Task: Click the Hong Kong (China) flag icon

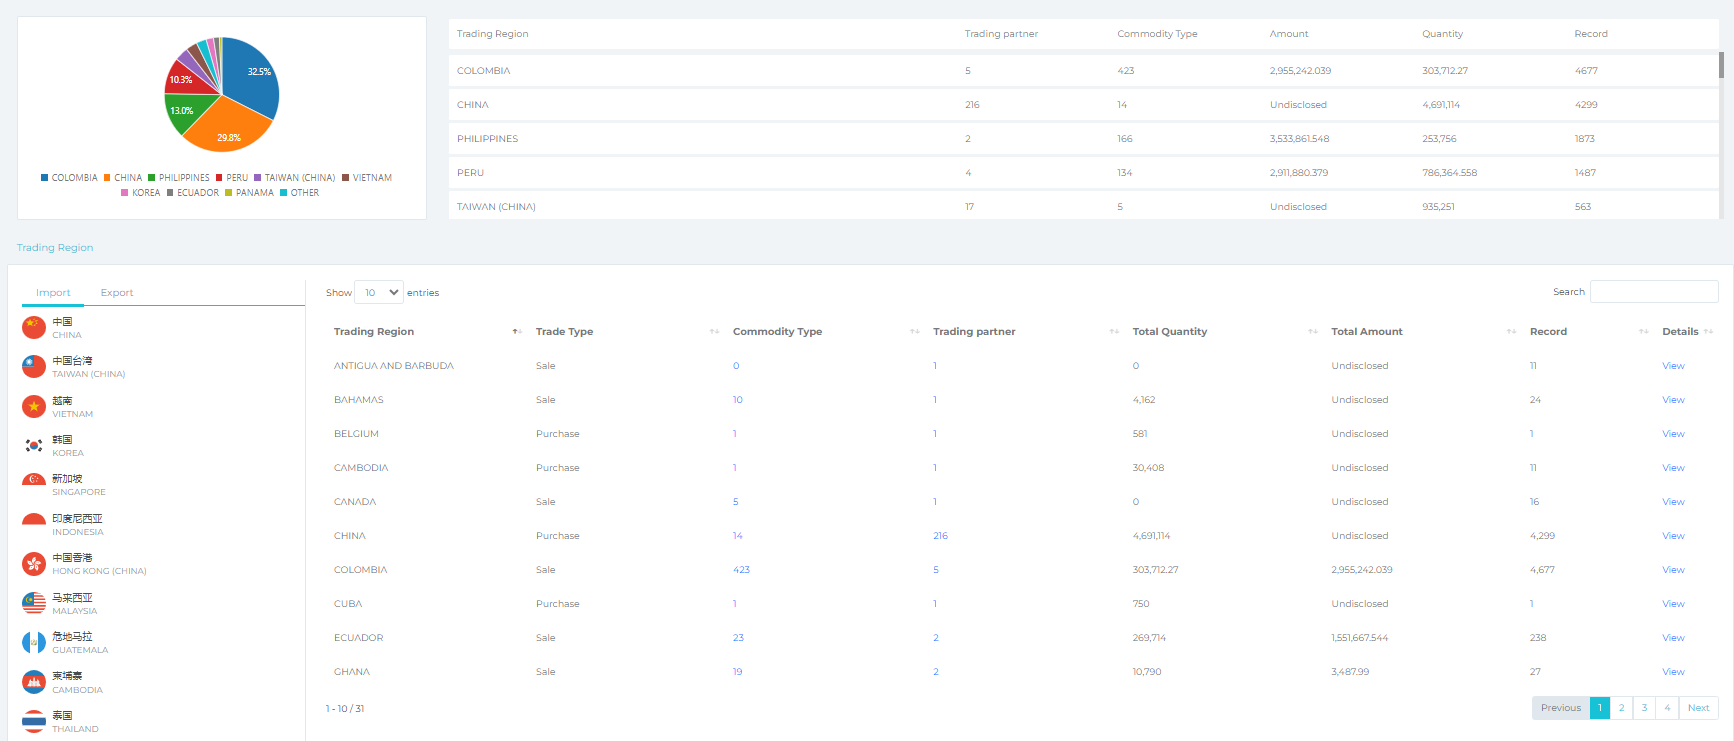Action: point(34,564)
